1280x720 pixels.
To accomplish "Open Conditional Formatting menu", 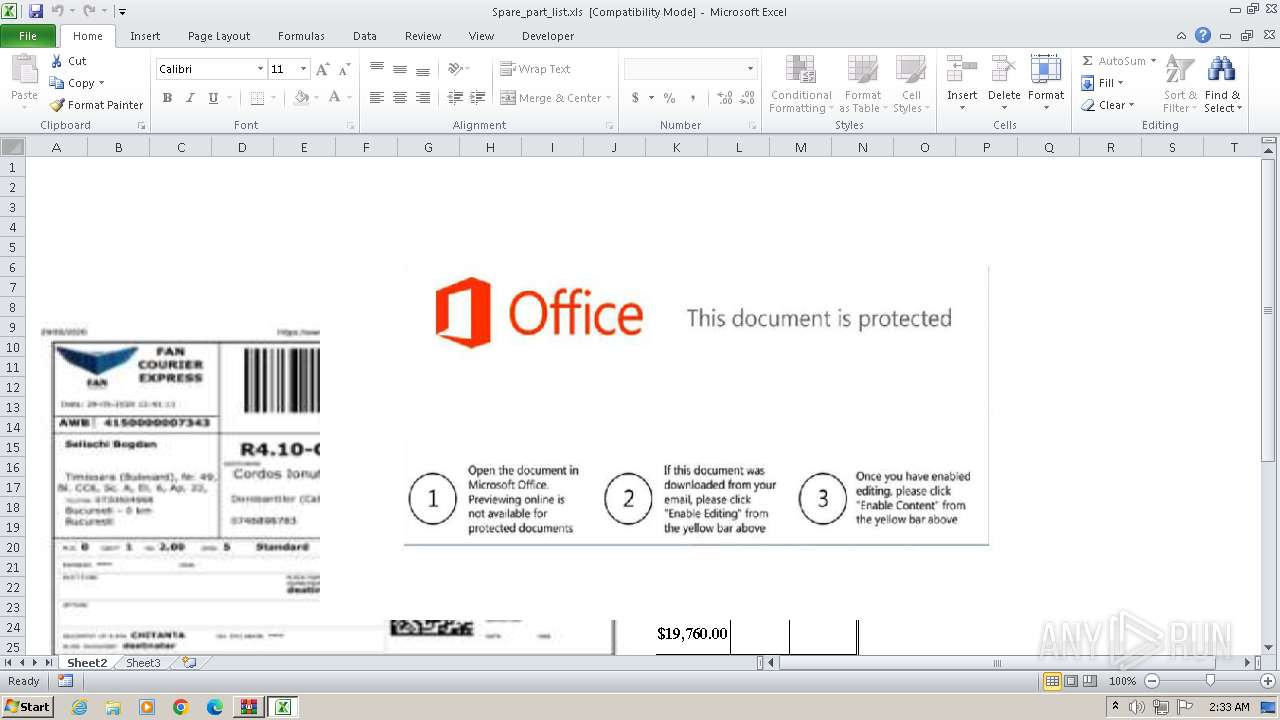I will [x=800, y=84].
